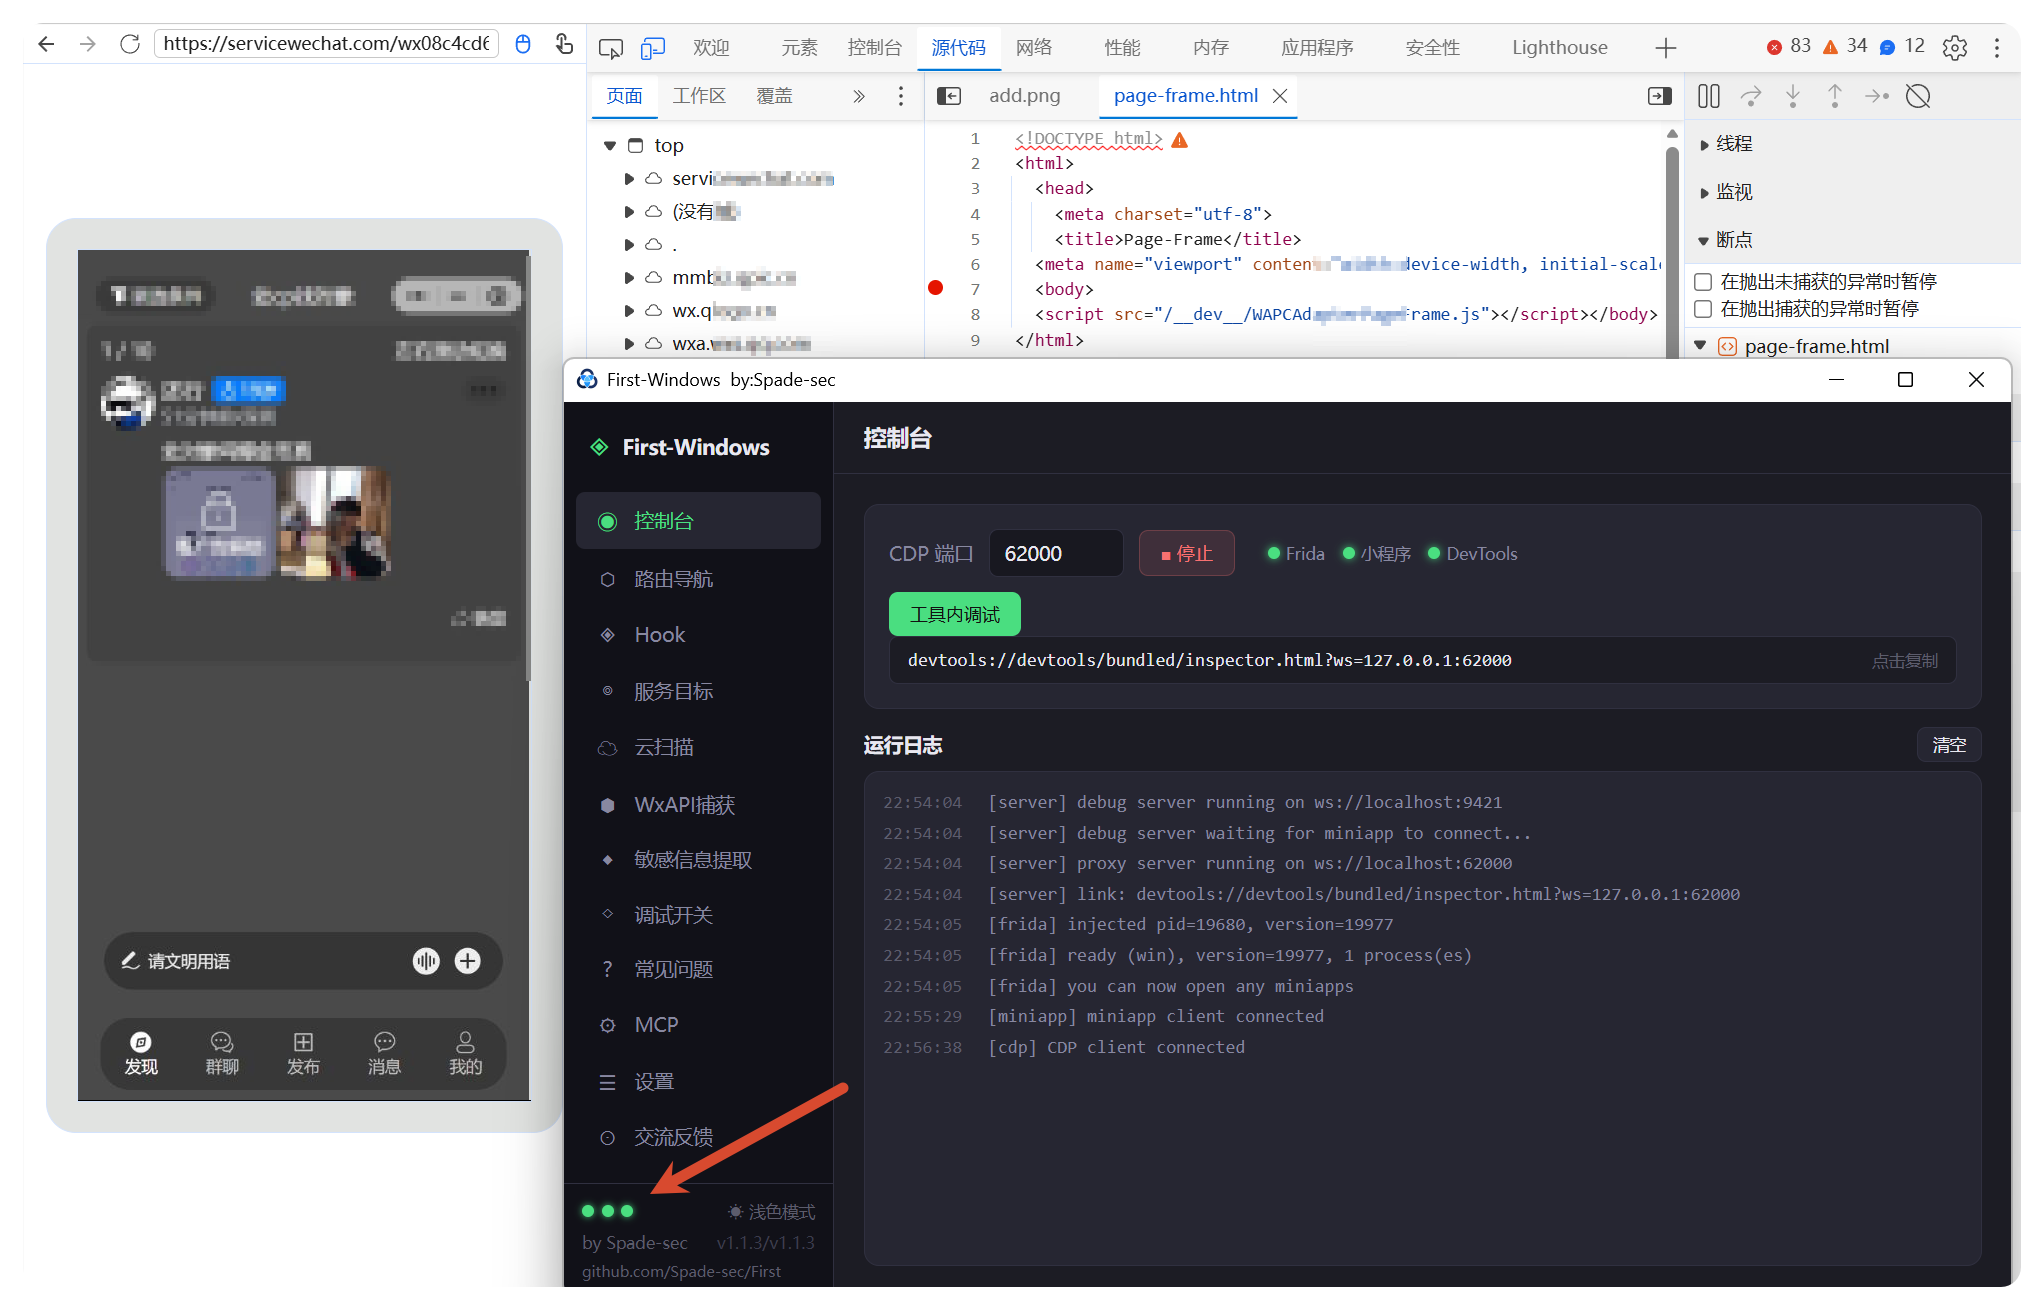Click the Step over debugger icon
2044x1310 pixels.
(x=1751, y=96)
